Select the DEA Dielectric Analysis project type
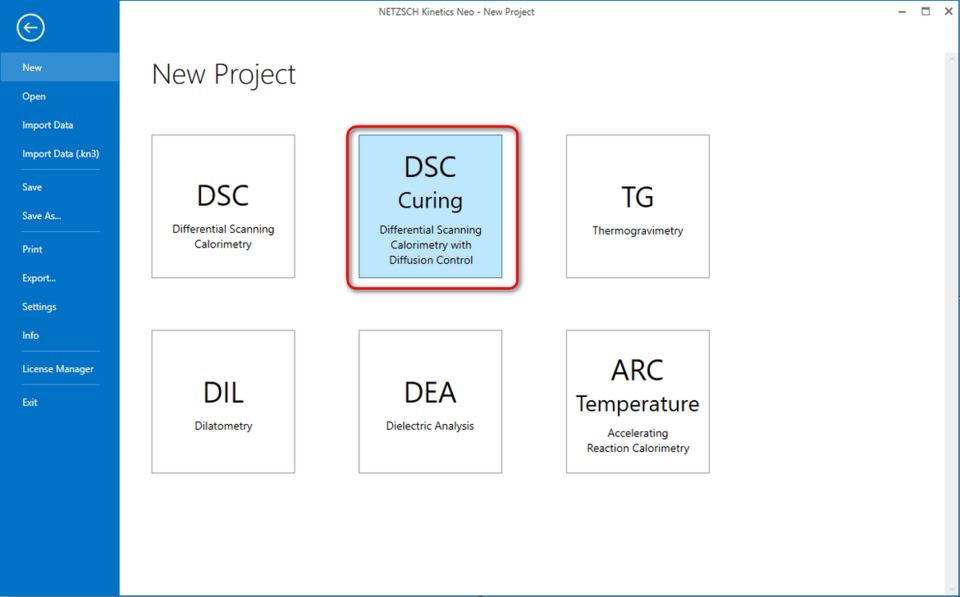This screenshot has height=597, width=960. click(x=430, y=401)
